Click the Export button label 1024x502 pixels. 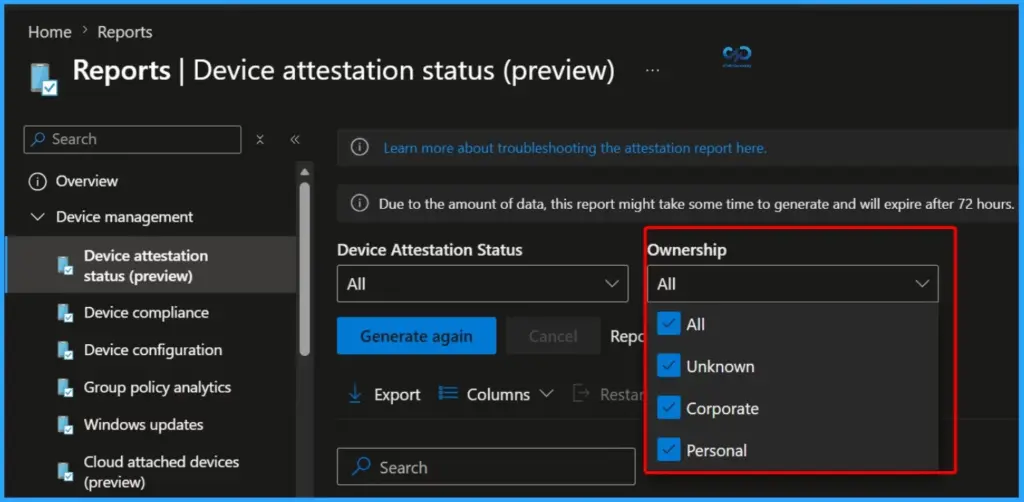[397, 394]
